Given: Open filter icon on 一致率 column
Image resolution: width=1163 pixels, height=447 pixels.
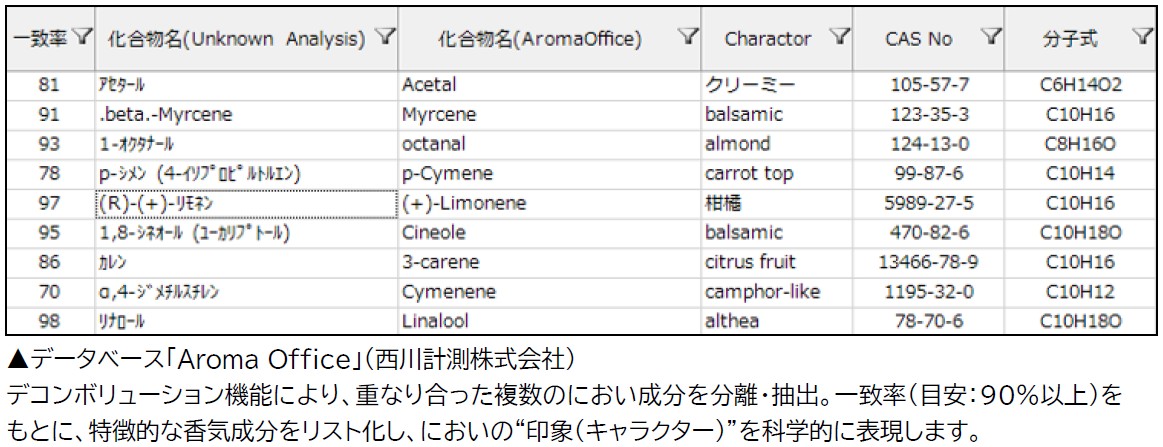Looking at the screenshot, I should point(84,36).
